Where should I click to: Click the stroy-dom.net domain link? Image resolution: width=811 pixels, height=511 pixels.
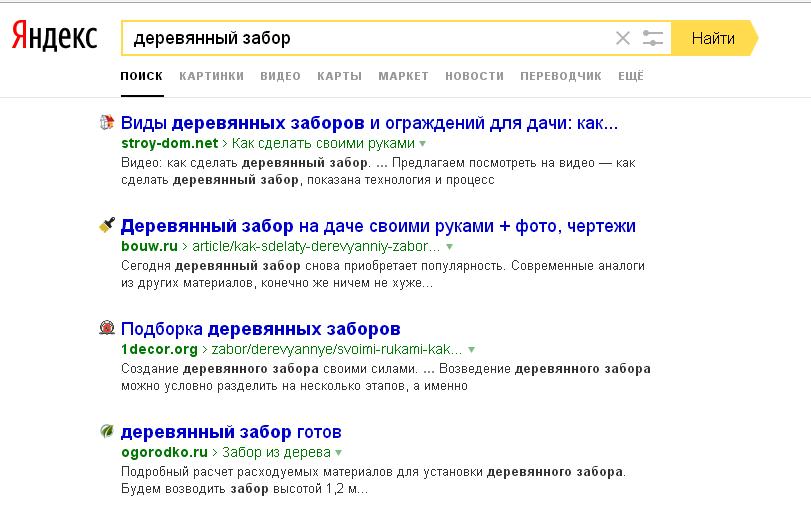170,143
